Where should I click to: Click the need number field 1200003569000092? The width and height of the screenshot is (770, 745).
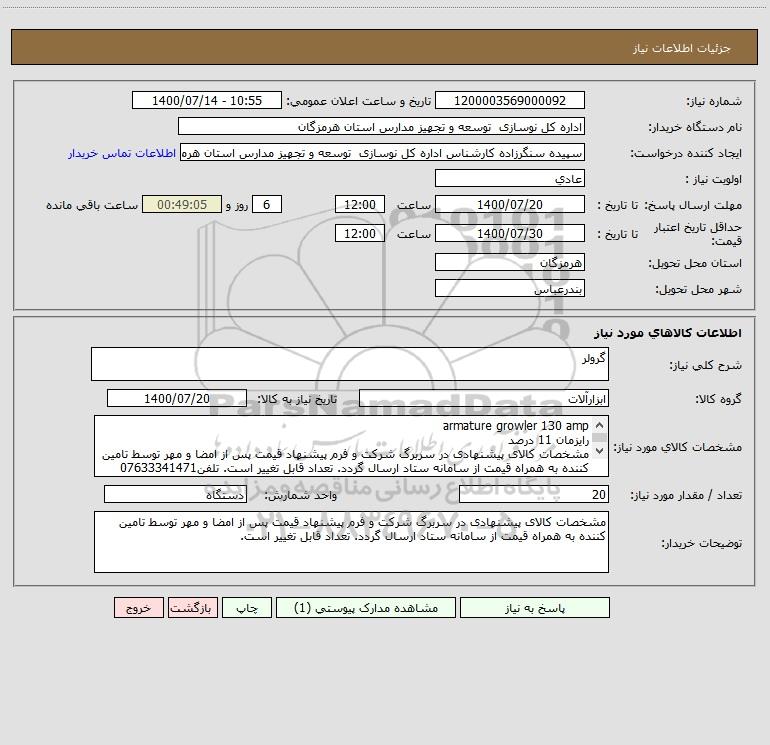pyautogui.click(x=510, y=101)
